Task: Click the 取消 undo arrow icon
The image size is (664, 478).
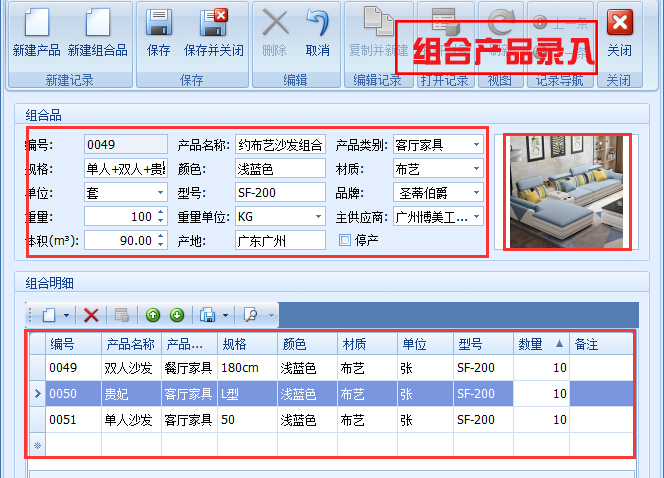Action: click(x=318, y=25)
